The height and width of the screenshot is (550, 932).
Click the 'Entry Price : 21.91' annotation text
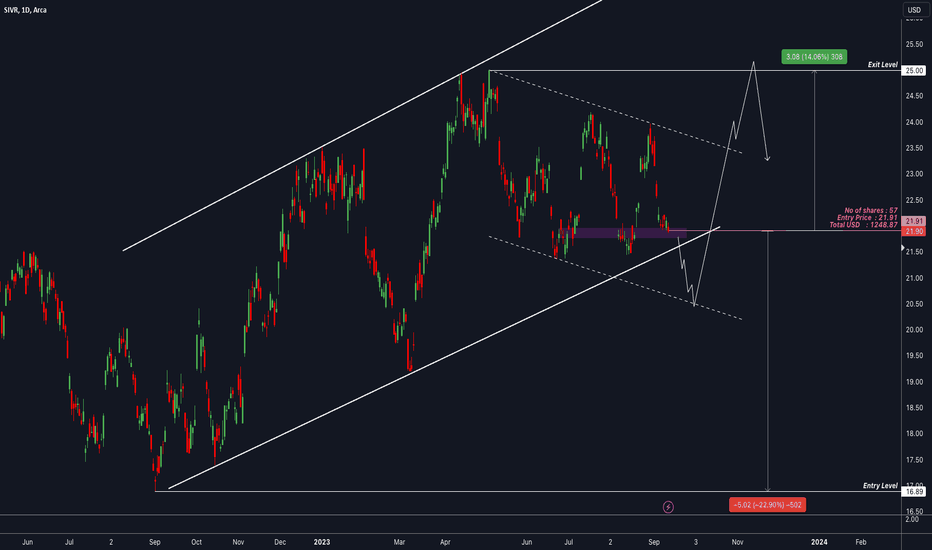coord(867,218)
